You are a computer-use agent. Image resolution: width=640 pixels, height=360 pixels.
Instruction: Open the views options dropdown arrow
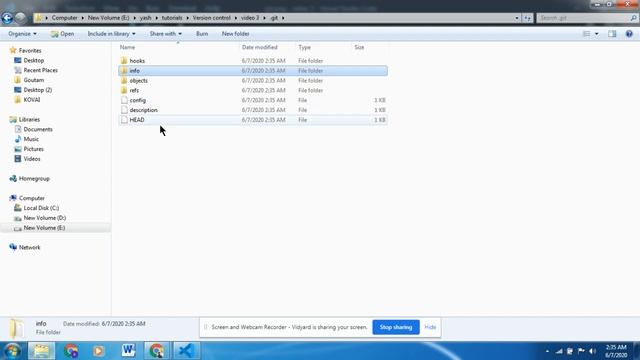pos(596,34)
